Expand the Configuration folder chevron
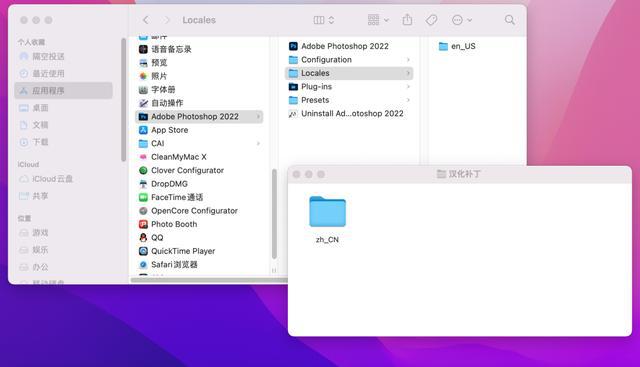Viewport: 640px width, 367px height. coord(408,60)
